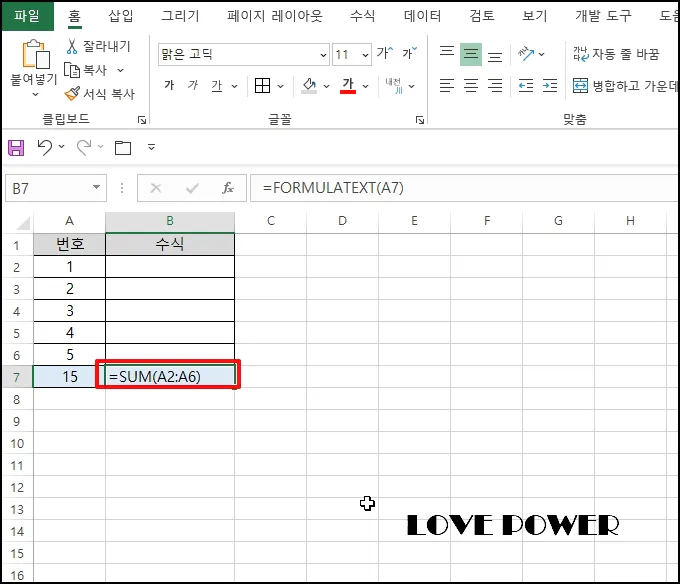Click the text orientation icon

(x=526, y=54)
